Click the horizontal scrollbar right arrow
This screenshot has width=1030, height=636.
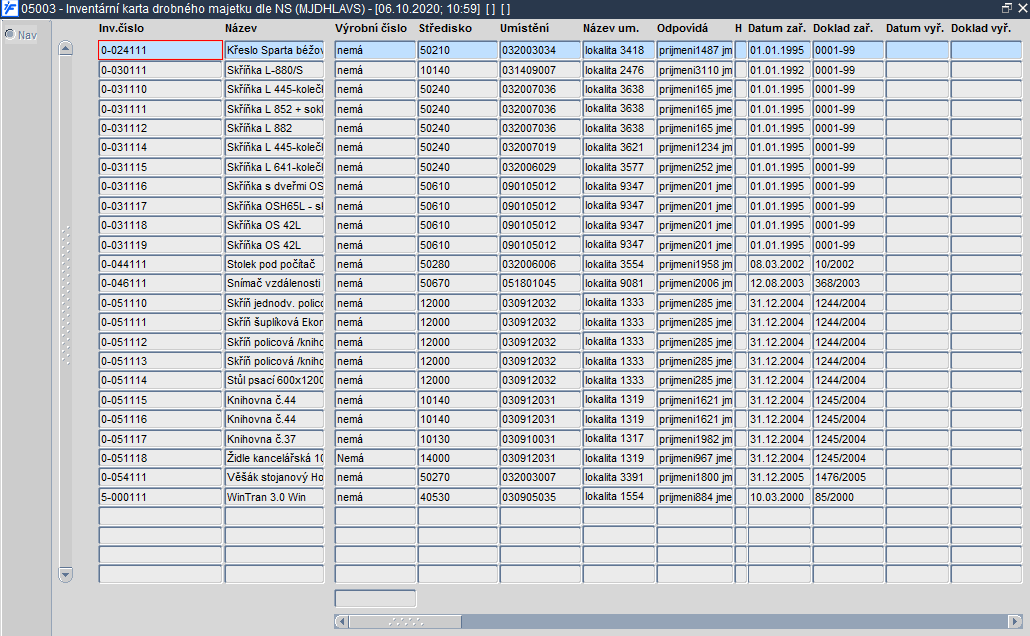[1016, 622]
